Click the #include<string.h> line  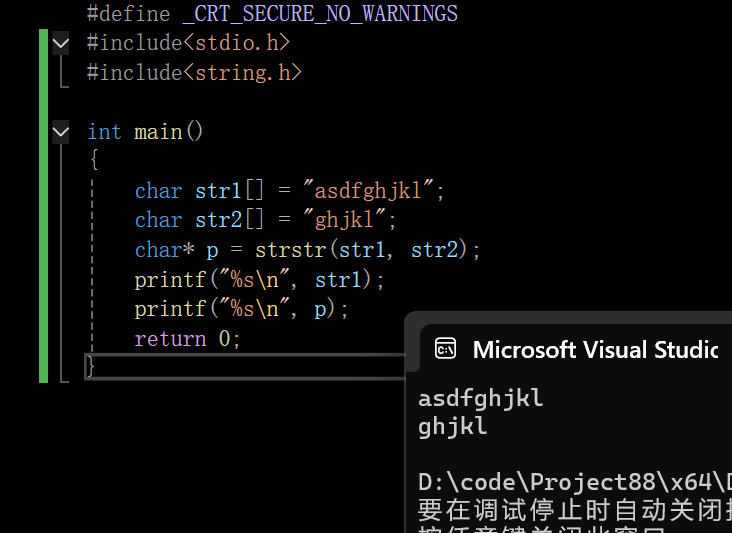click(x=194, y=73)
